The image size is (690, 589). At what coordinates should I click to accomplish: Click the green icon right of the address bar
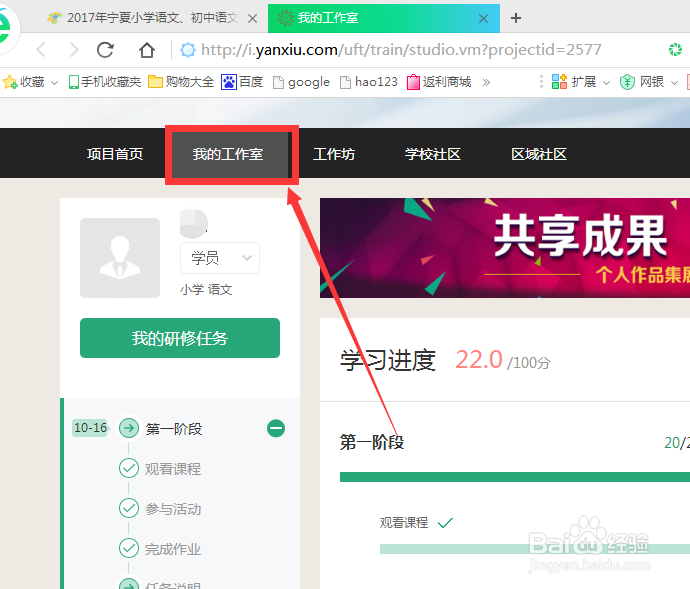675,50
